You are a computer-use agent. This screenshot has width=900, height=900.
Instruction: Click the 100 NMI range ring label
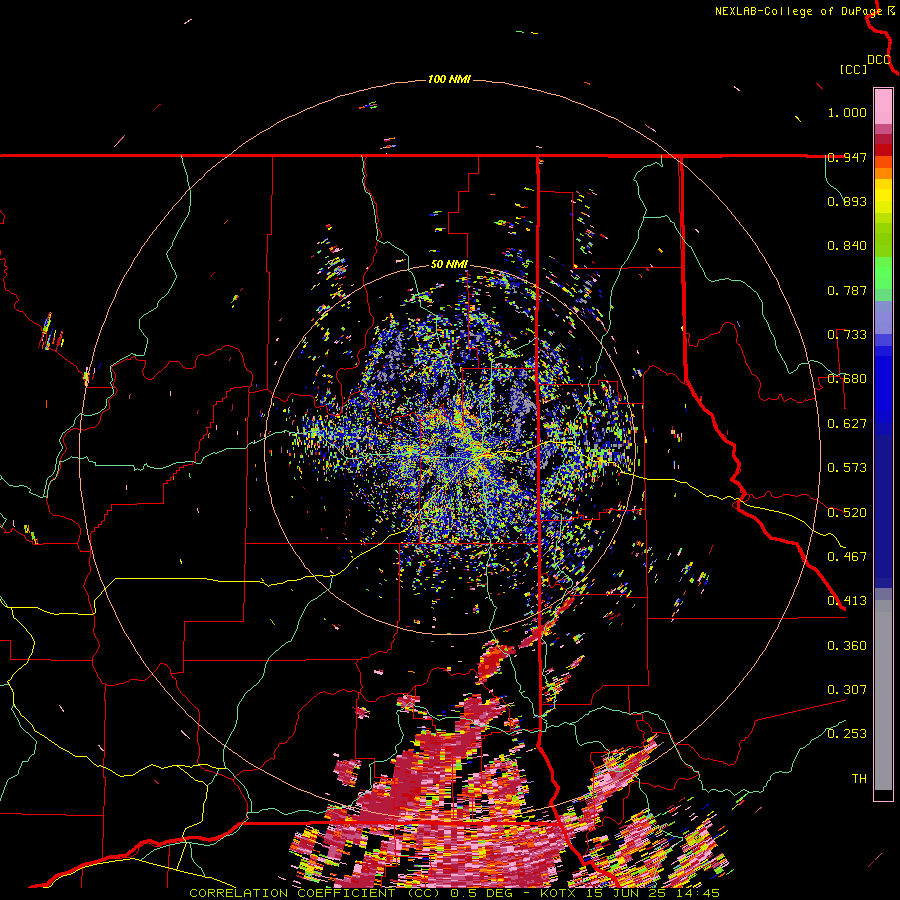pyautogui.click(x=449, y=79)
